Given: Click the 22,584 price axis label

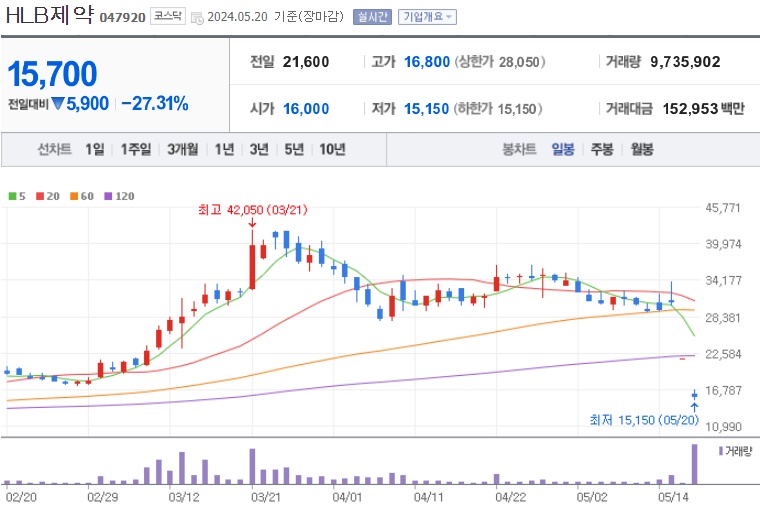Looking at the screenshot, I should click(723, 354).
